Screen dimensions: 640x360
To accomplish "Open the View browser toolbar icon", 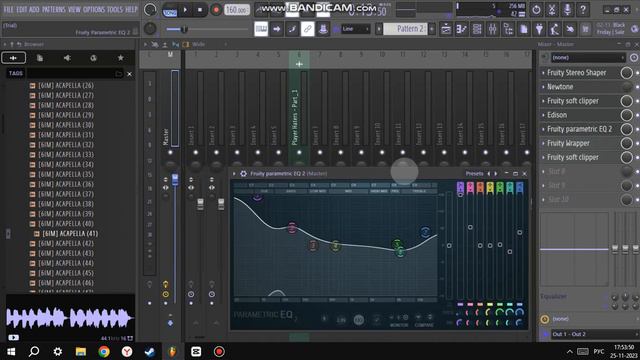I will point(508,29).
